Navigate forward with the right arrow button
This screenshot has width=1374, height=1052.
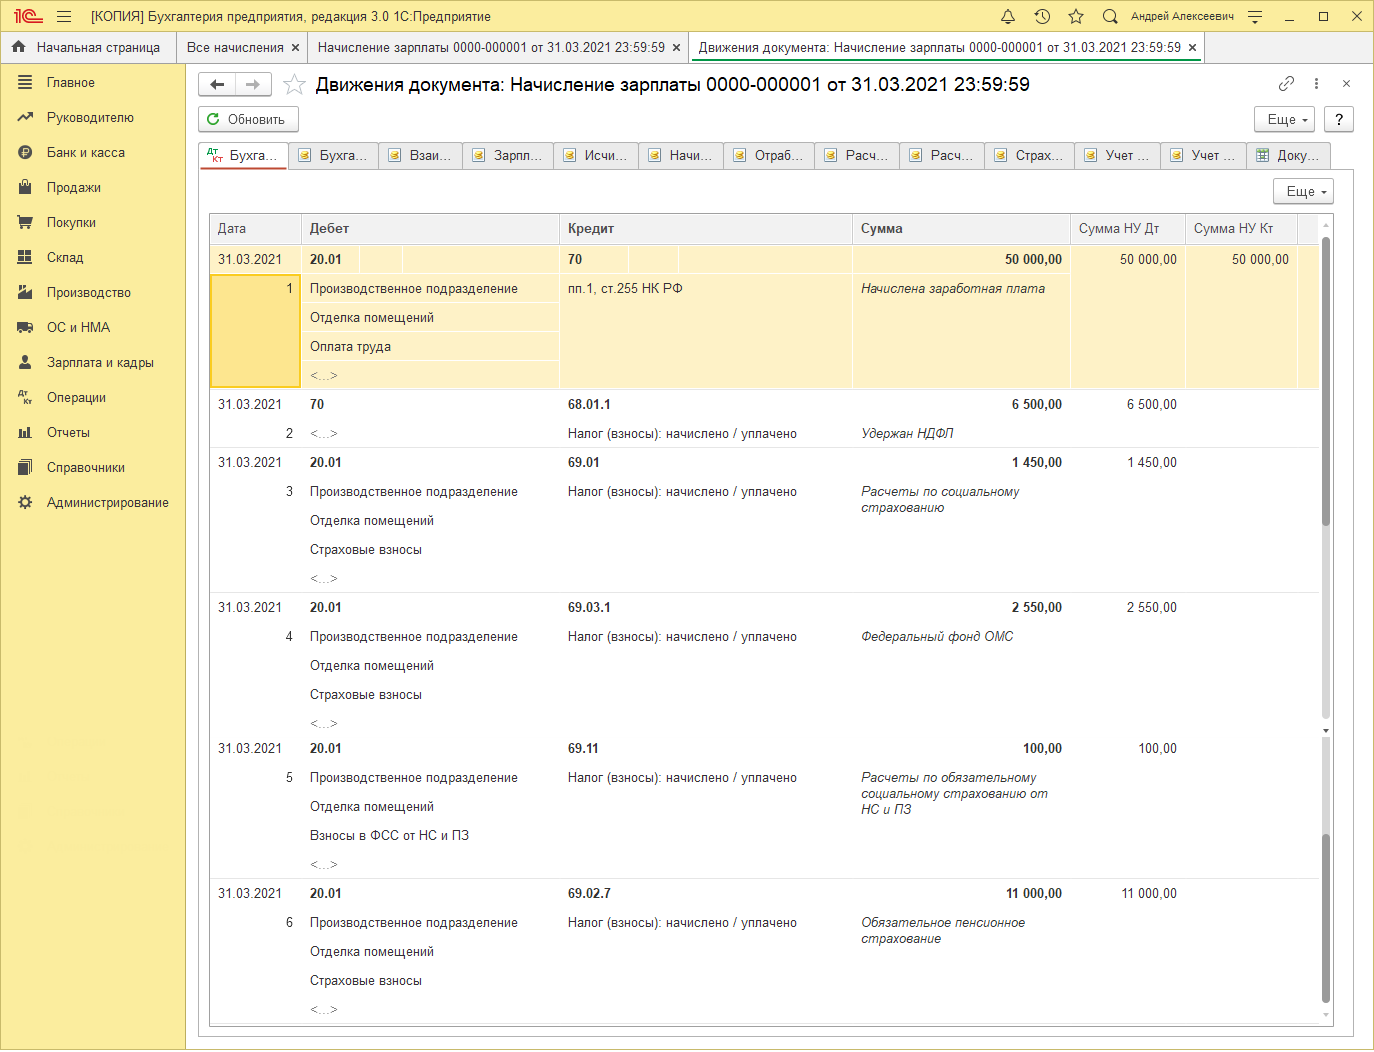coord(253,85)
